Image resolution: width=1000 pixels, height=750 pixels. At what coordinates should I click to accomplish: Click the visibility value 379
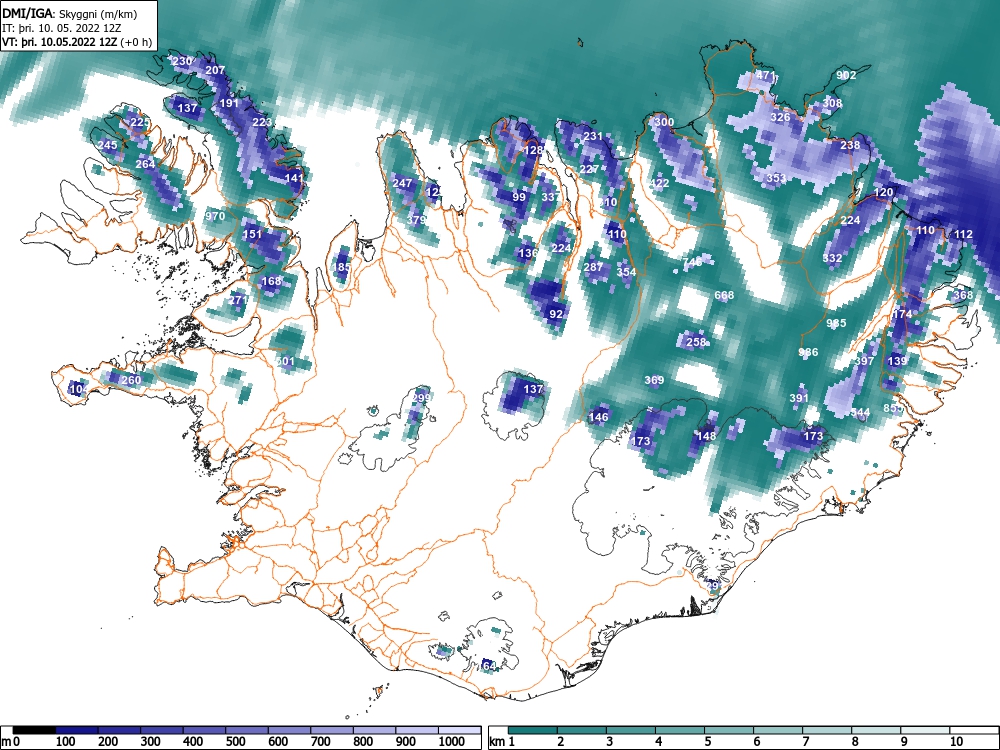coord(416,220)
